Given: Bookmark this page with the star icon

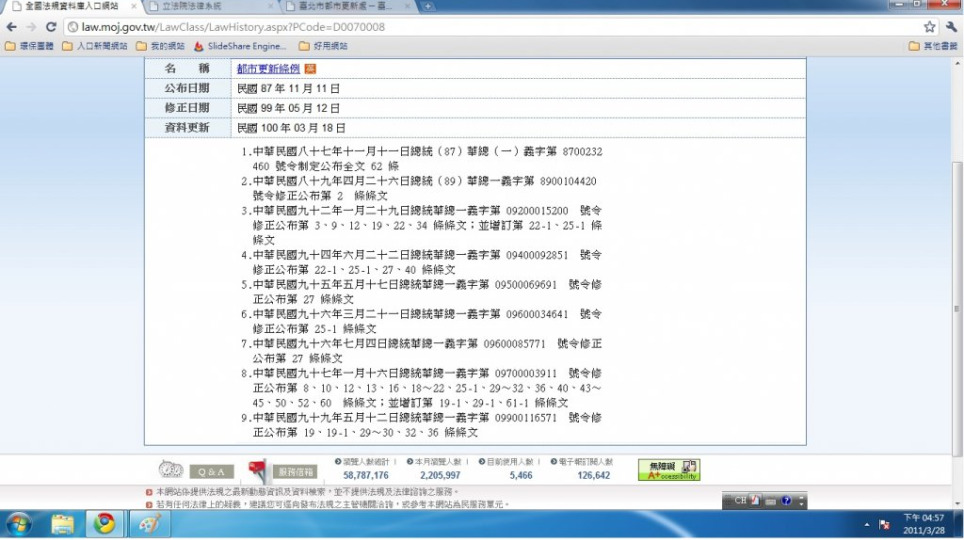Looking at the screenshot, I should tap(929, 27).
